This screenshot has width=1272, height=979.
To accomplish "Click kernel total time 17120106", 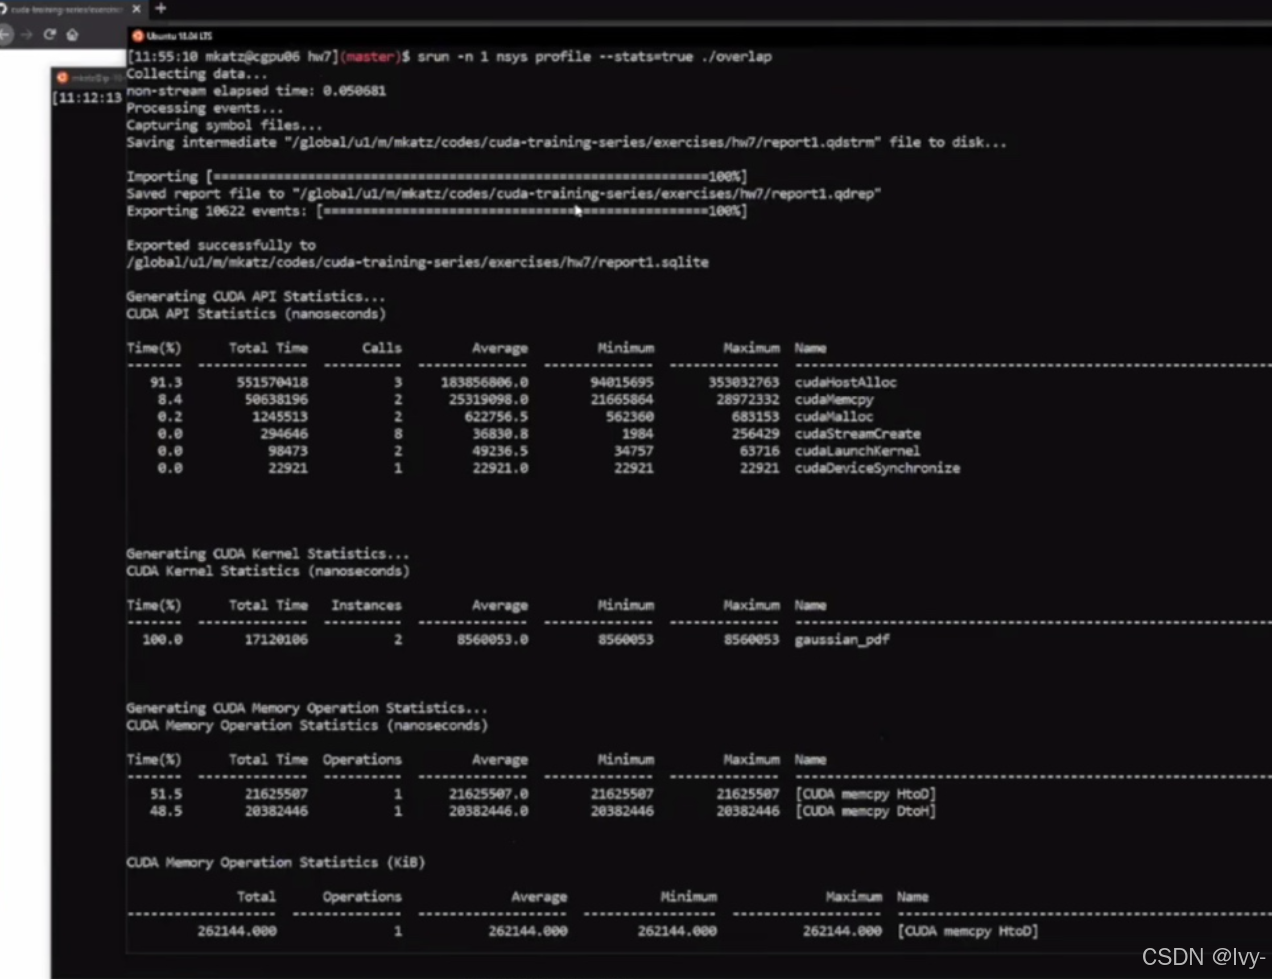I will pos(276,639).
